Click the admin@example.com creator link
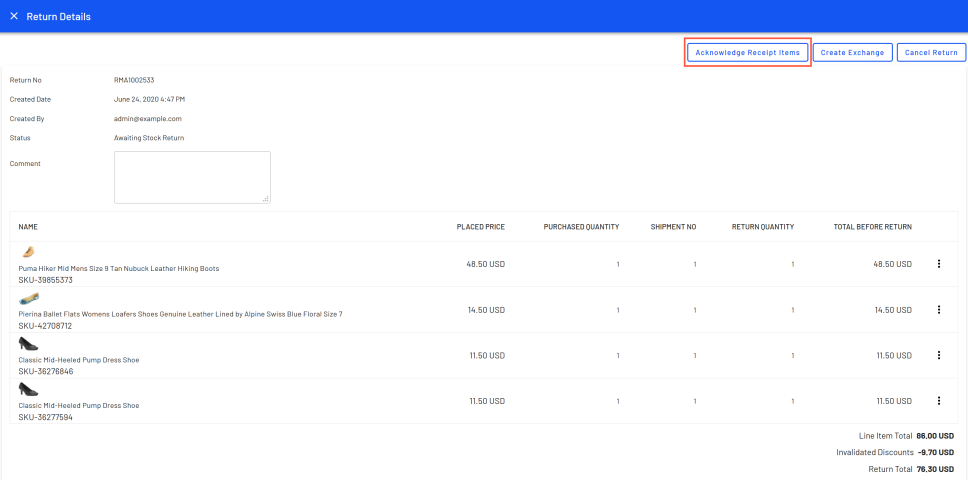This screenshot has height=480, width=968. click(x=147, y=119)
